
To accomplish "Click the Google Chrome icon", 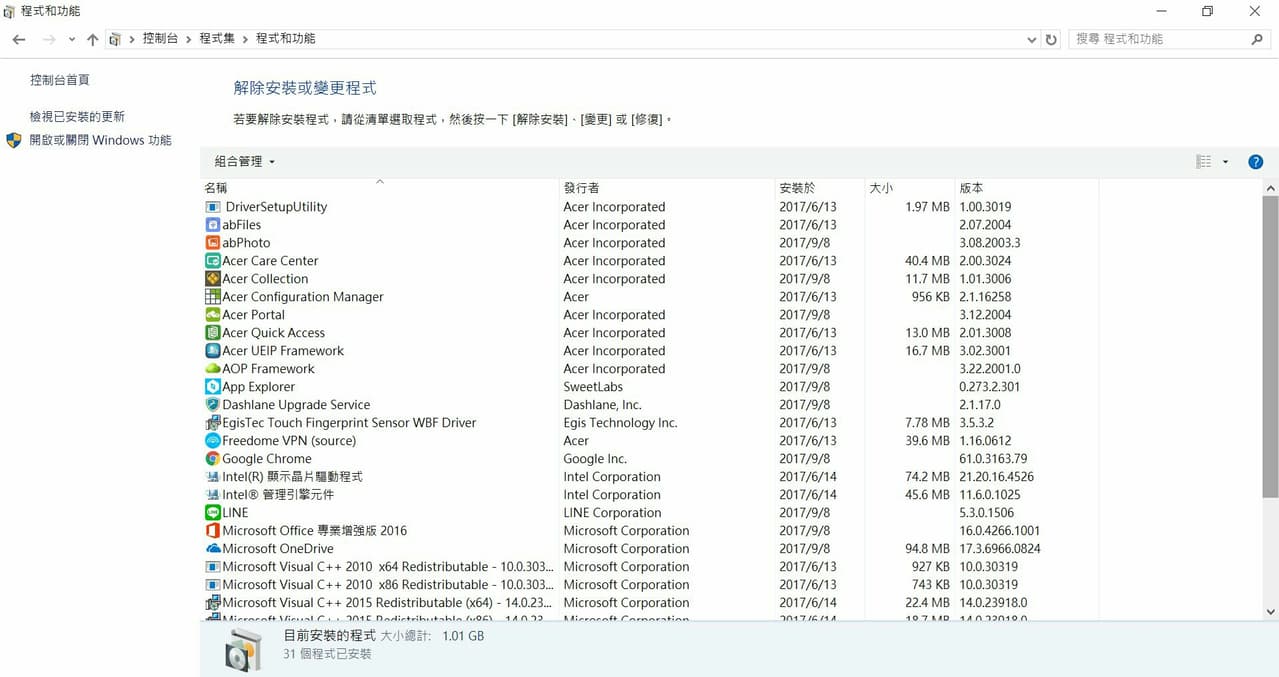I will click(212, 459).
